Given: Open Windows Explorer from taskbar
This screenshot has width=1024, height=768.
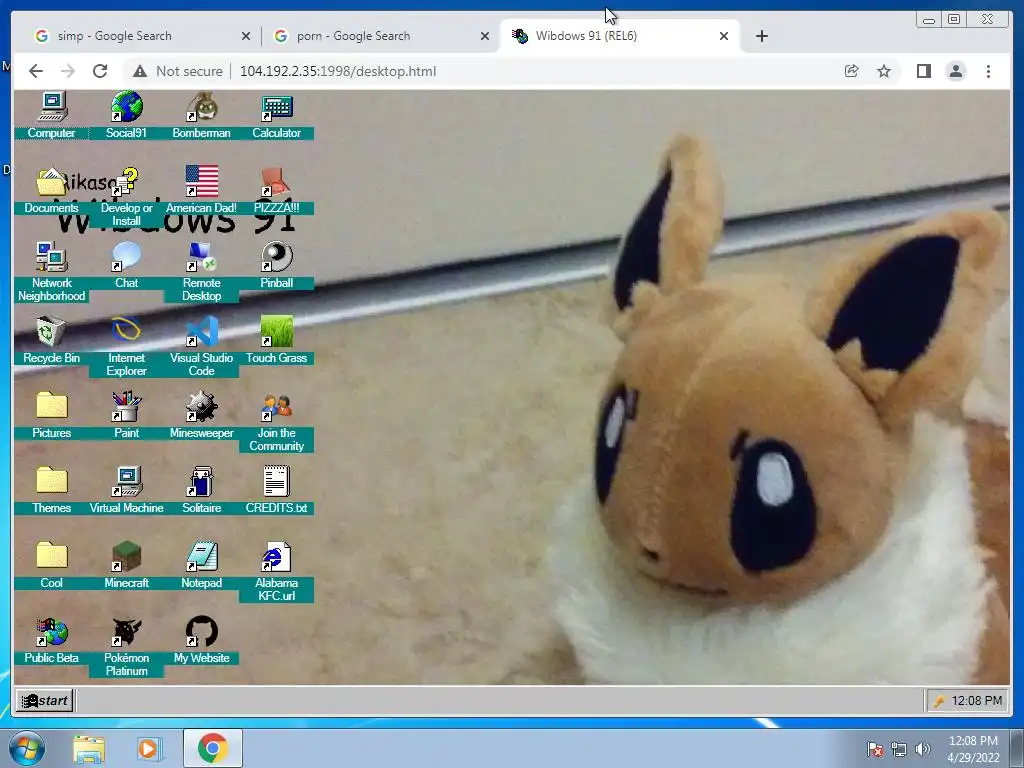Looking at the screenshot, I should (89, 748).
